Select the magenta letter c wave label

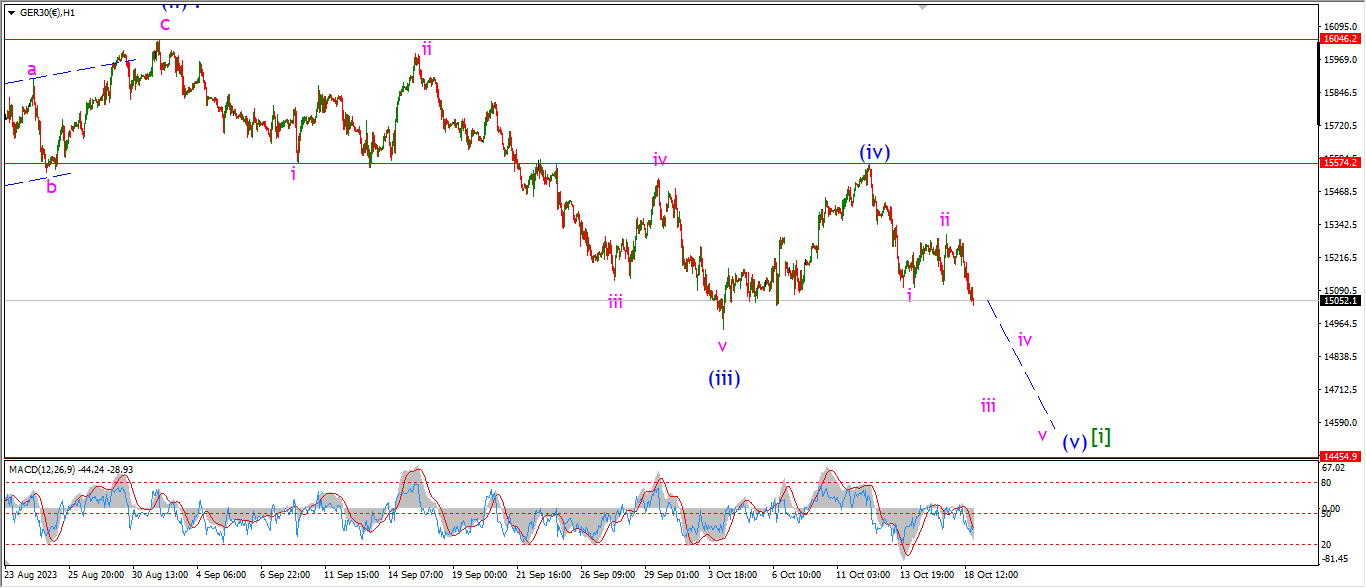click(x=165, y=24)
